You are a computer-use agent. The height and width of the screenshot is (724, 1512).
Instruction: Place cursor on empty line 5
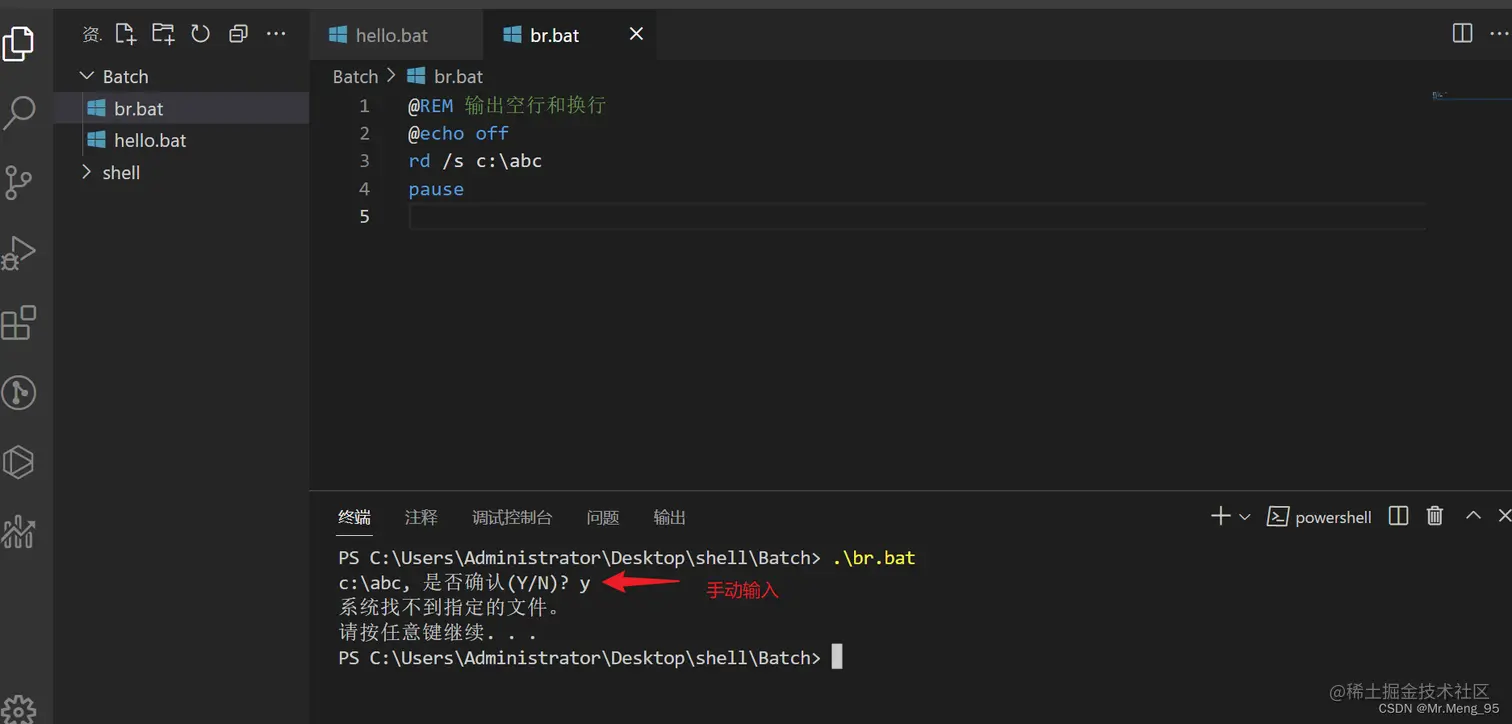pos(916,217)
